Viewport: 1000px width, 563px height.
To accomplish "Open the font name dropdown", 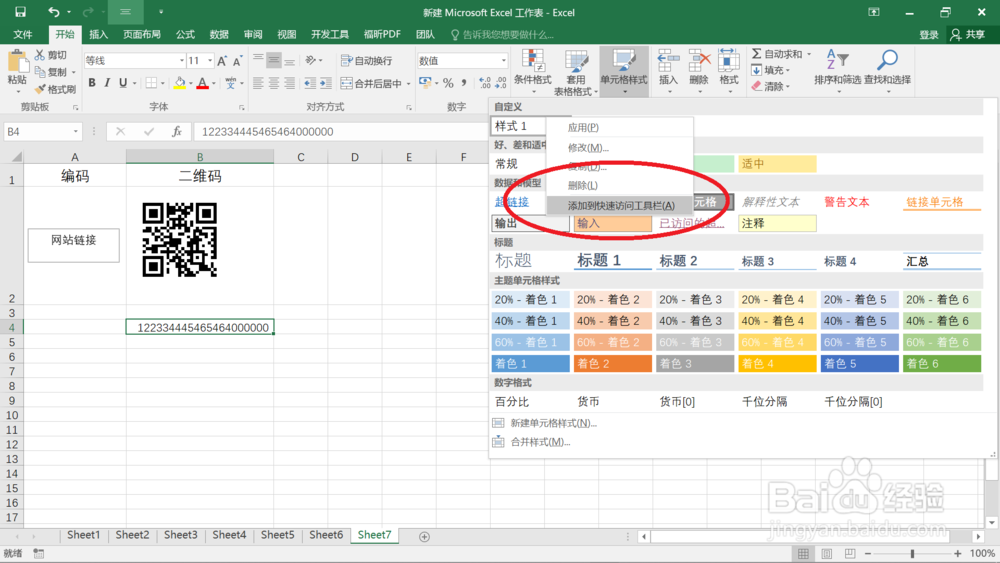I will [x=182, y=61].
